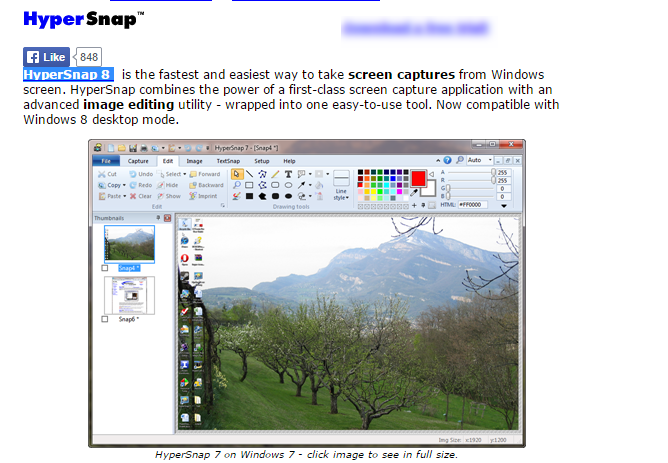Switch to the TextSnap ribbon tab
The width and height of the screenshot is (668, 463).
[228, 161]
